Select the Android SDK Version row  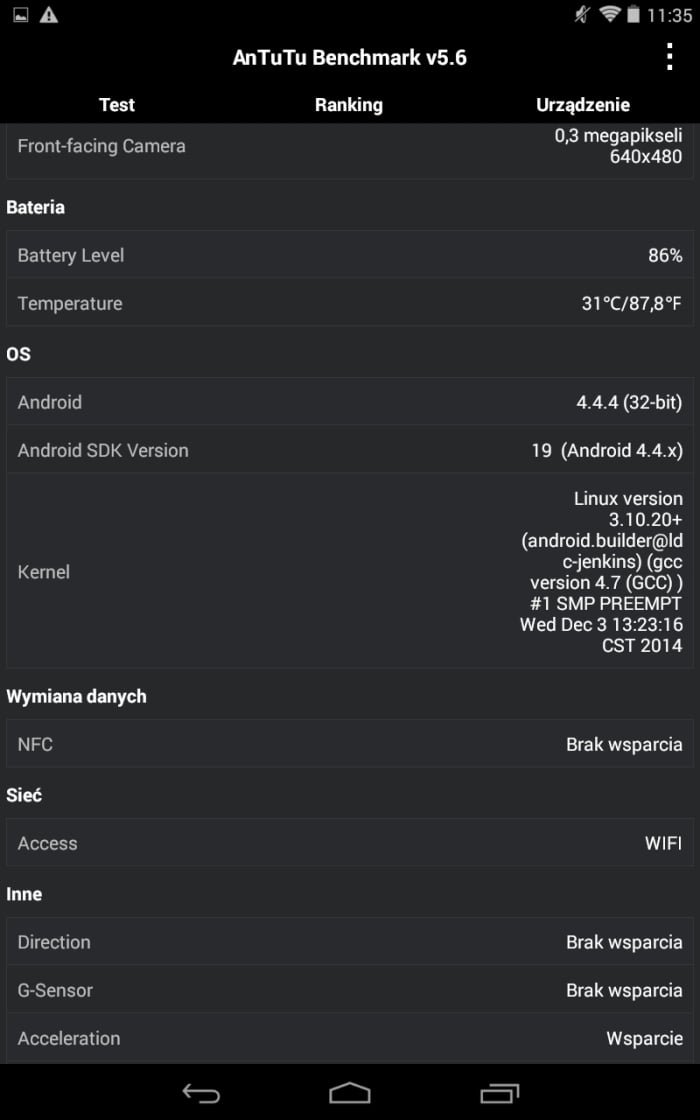point(350,450)
